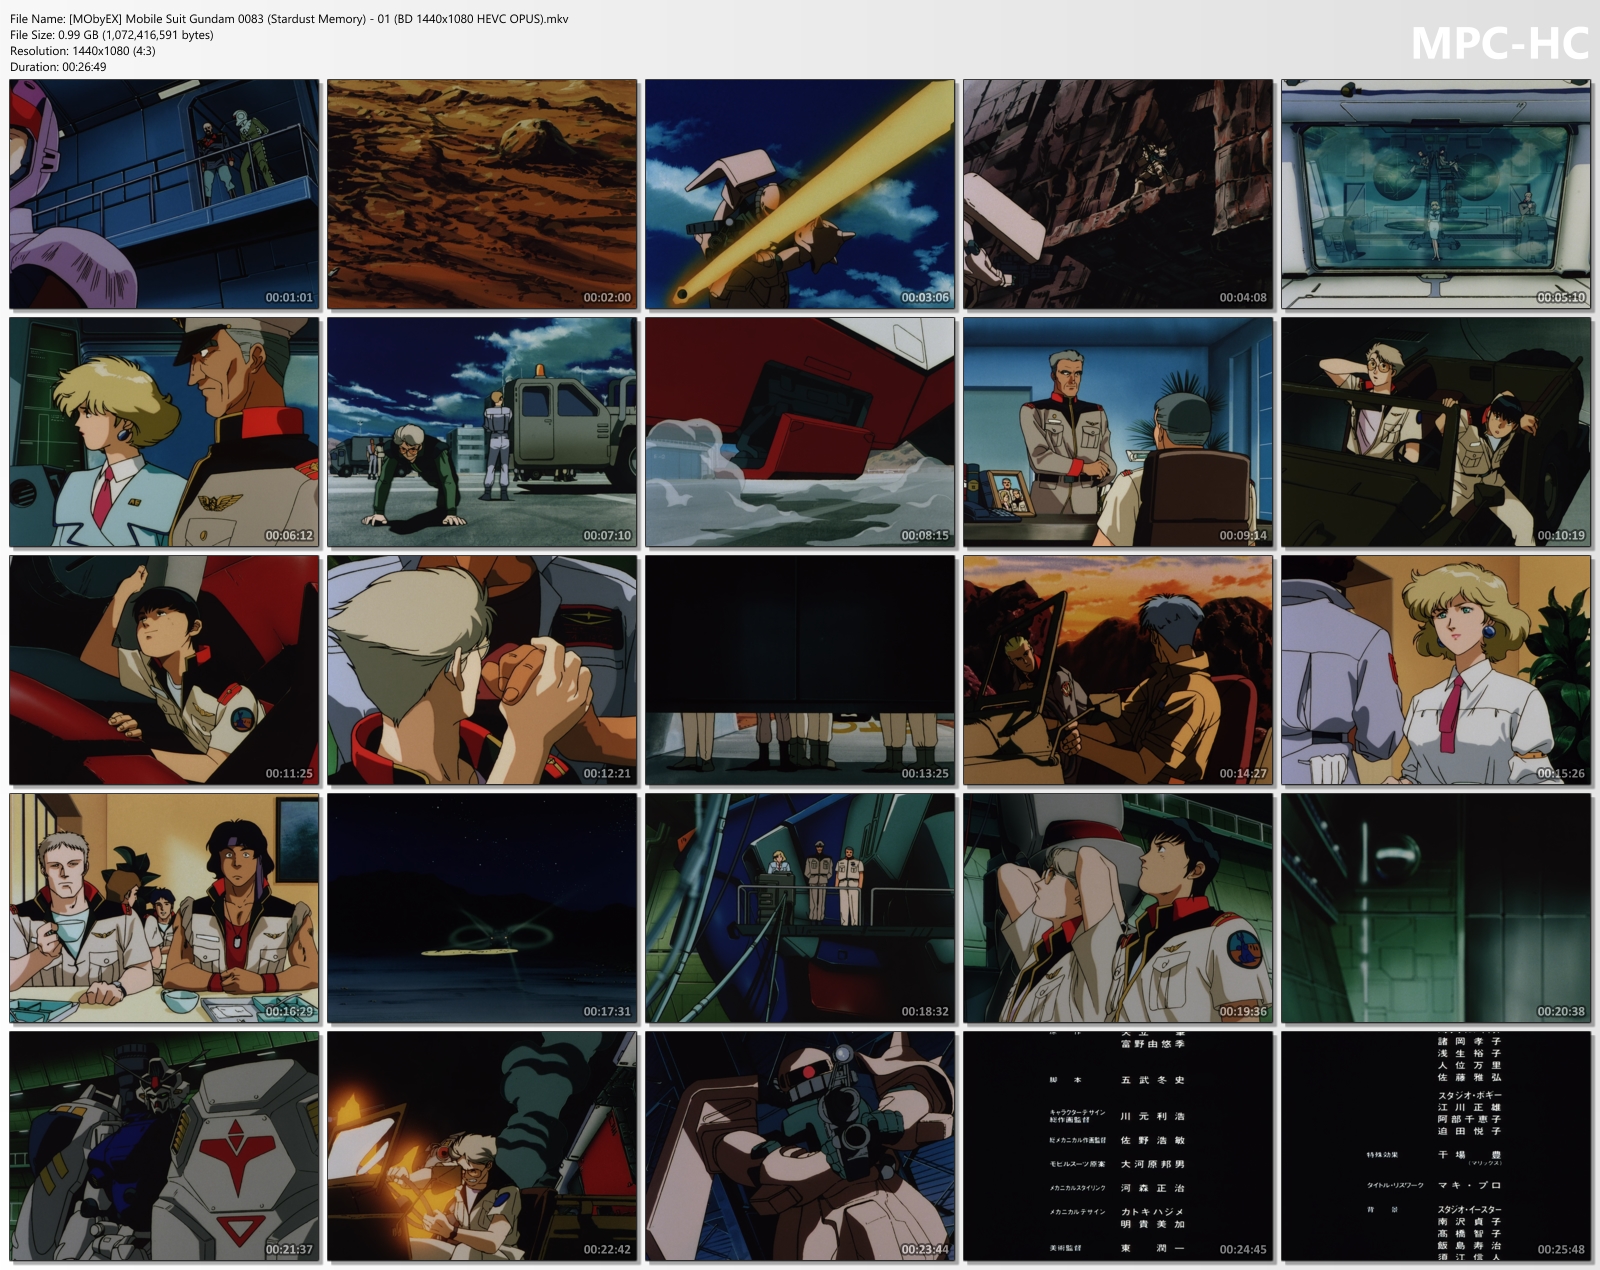Pick the credits thumbnail at 00:24:45
Image resolution: width=1600 pixels, height=1270 pixels.
(x=1118, y=1146)
